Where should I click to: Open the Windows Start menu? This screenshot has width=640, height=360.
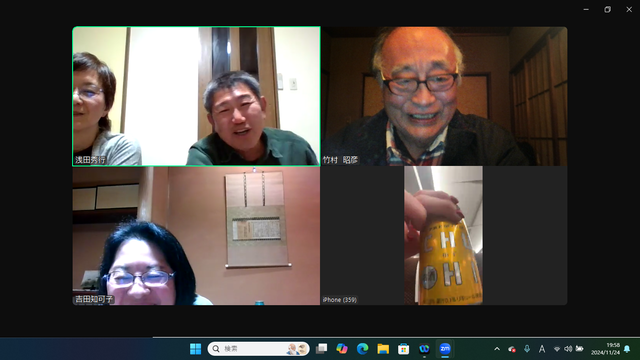pos(196,349)
